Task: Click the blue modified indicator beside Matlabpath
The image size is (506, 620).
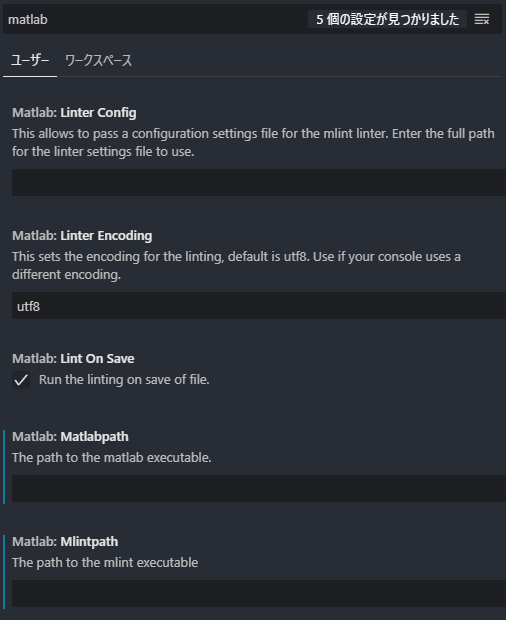Action: pyautogui.click(x=4, y=467)
